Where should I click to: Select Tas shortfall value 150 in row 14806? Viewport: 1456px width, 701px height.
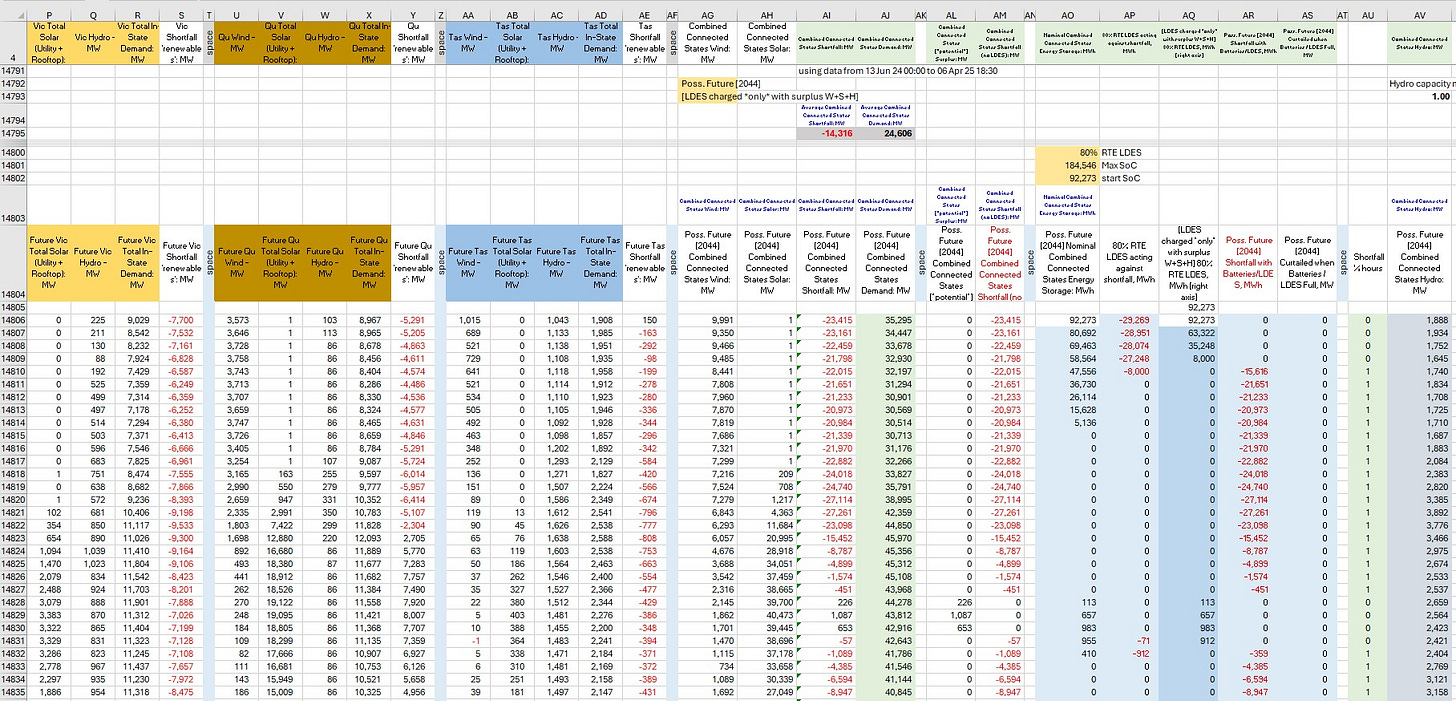644,319
